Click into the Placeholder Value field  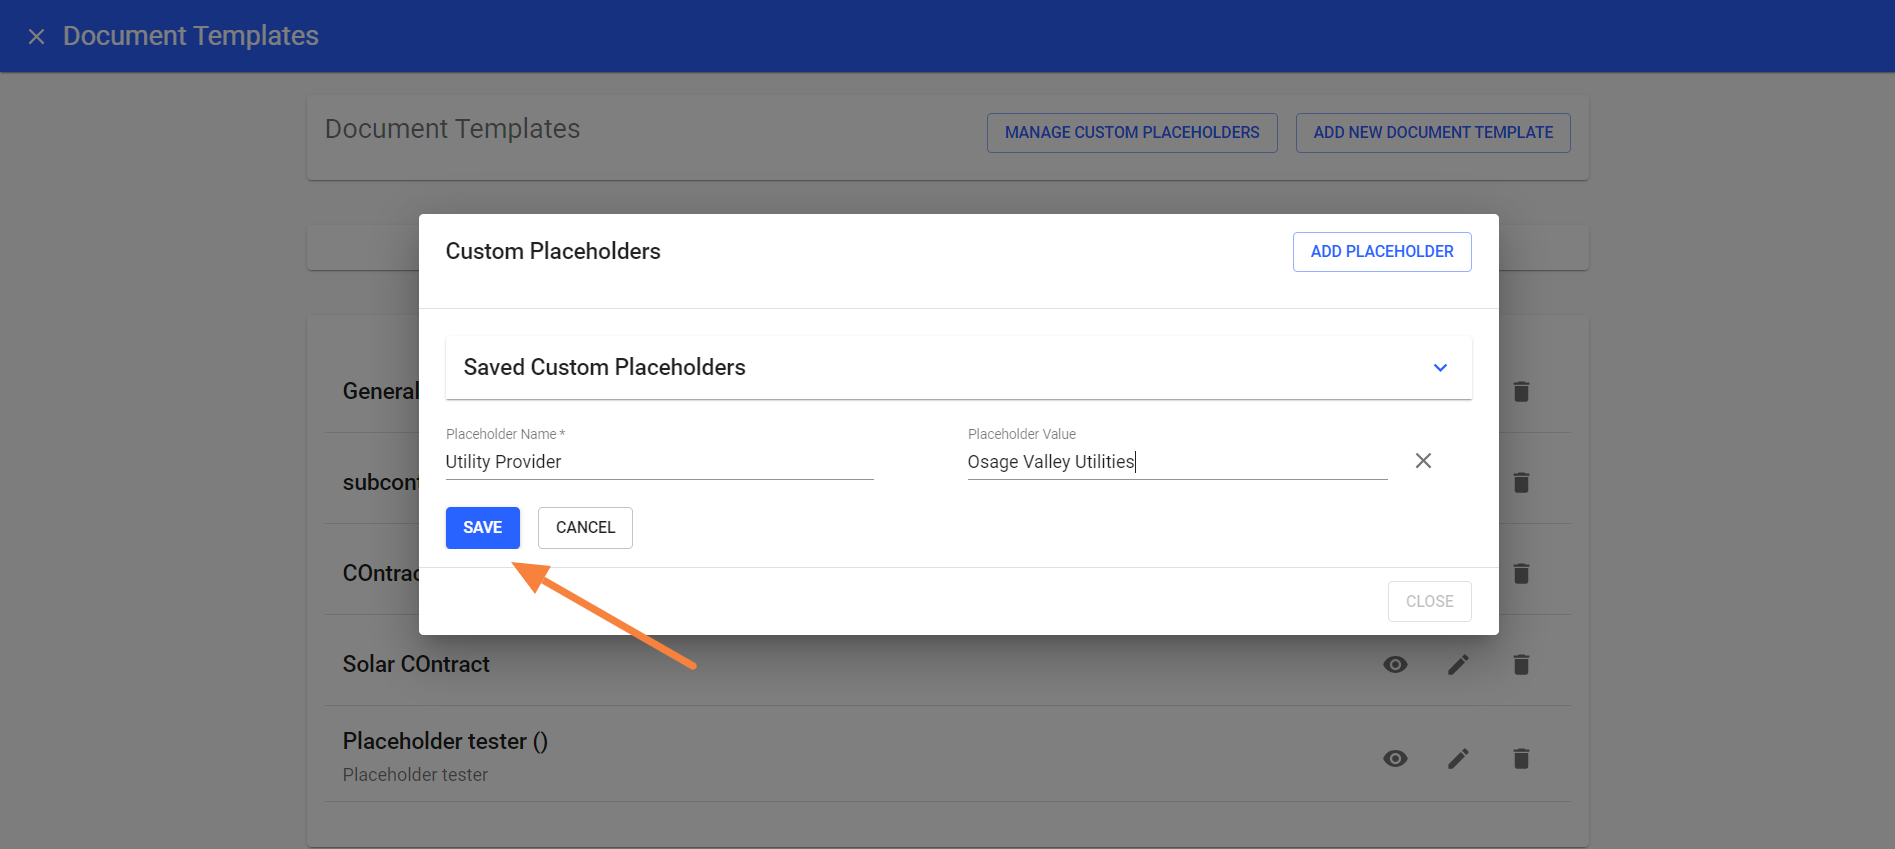point(1176,462)
